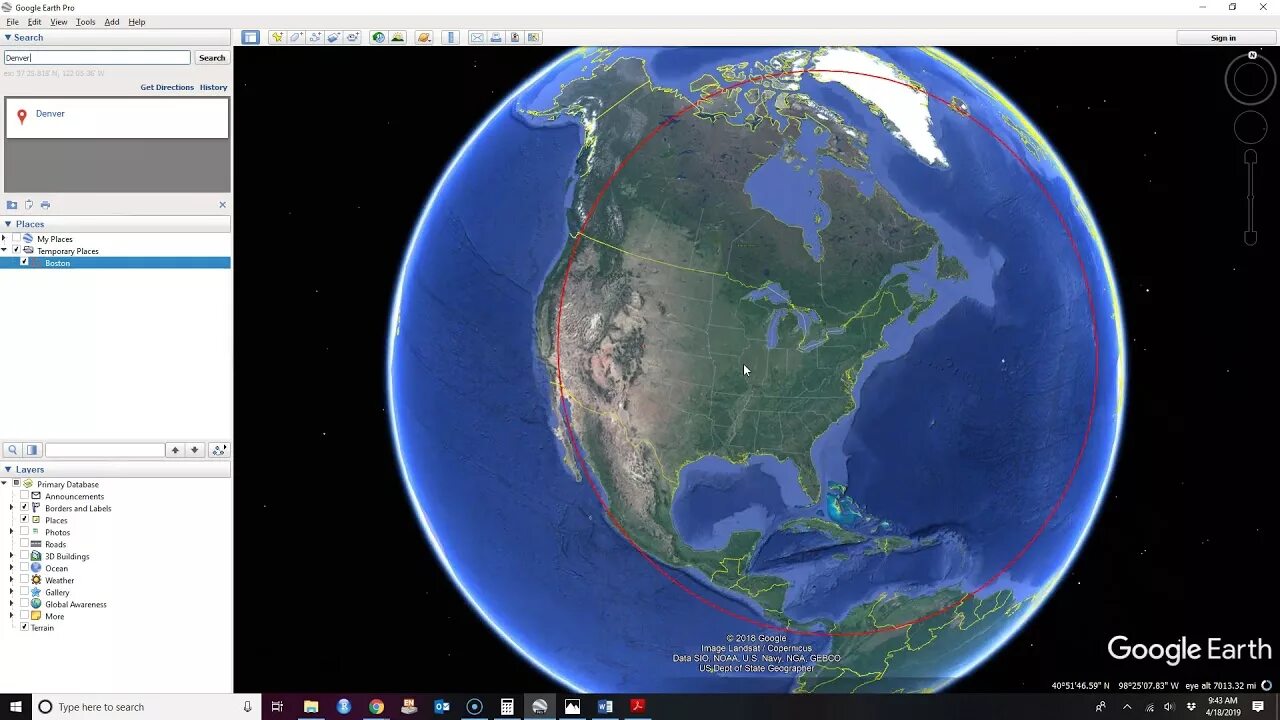Collapse the Temporary Places folder

coord(4,251)
